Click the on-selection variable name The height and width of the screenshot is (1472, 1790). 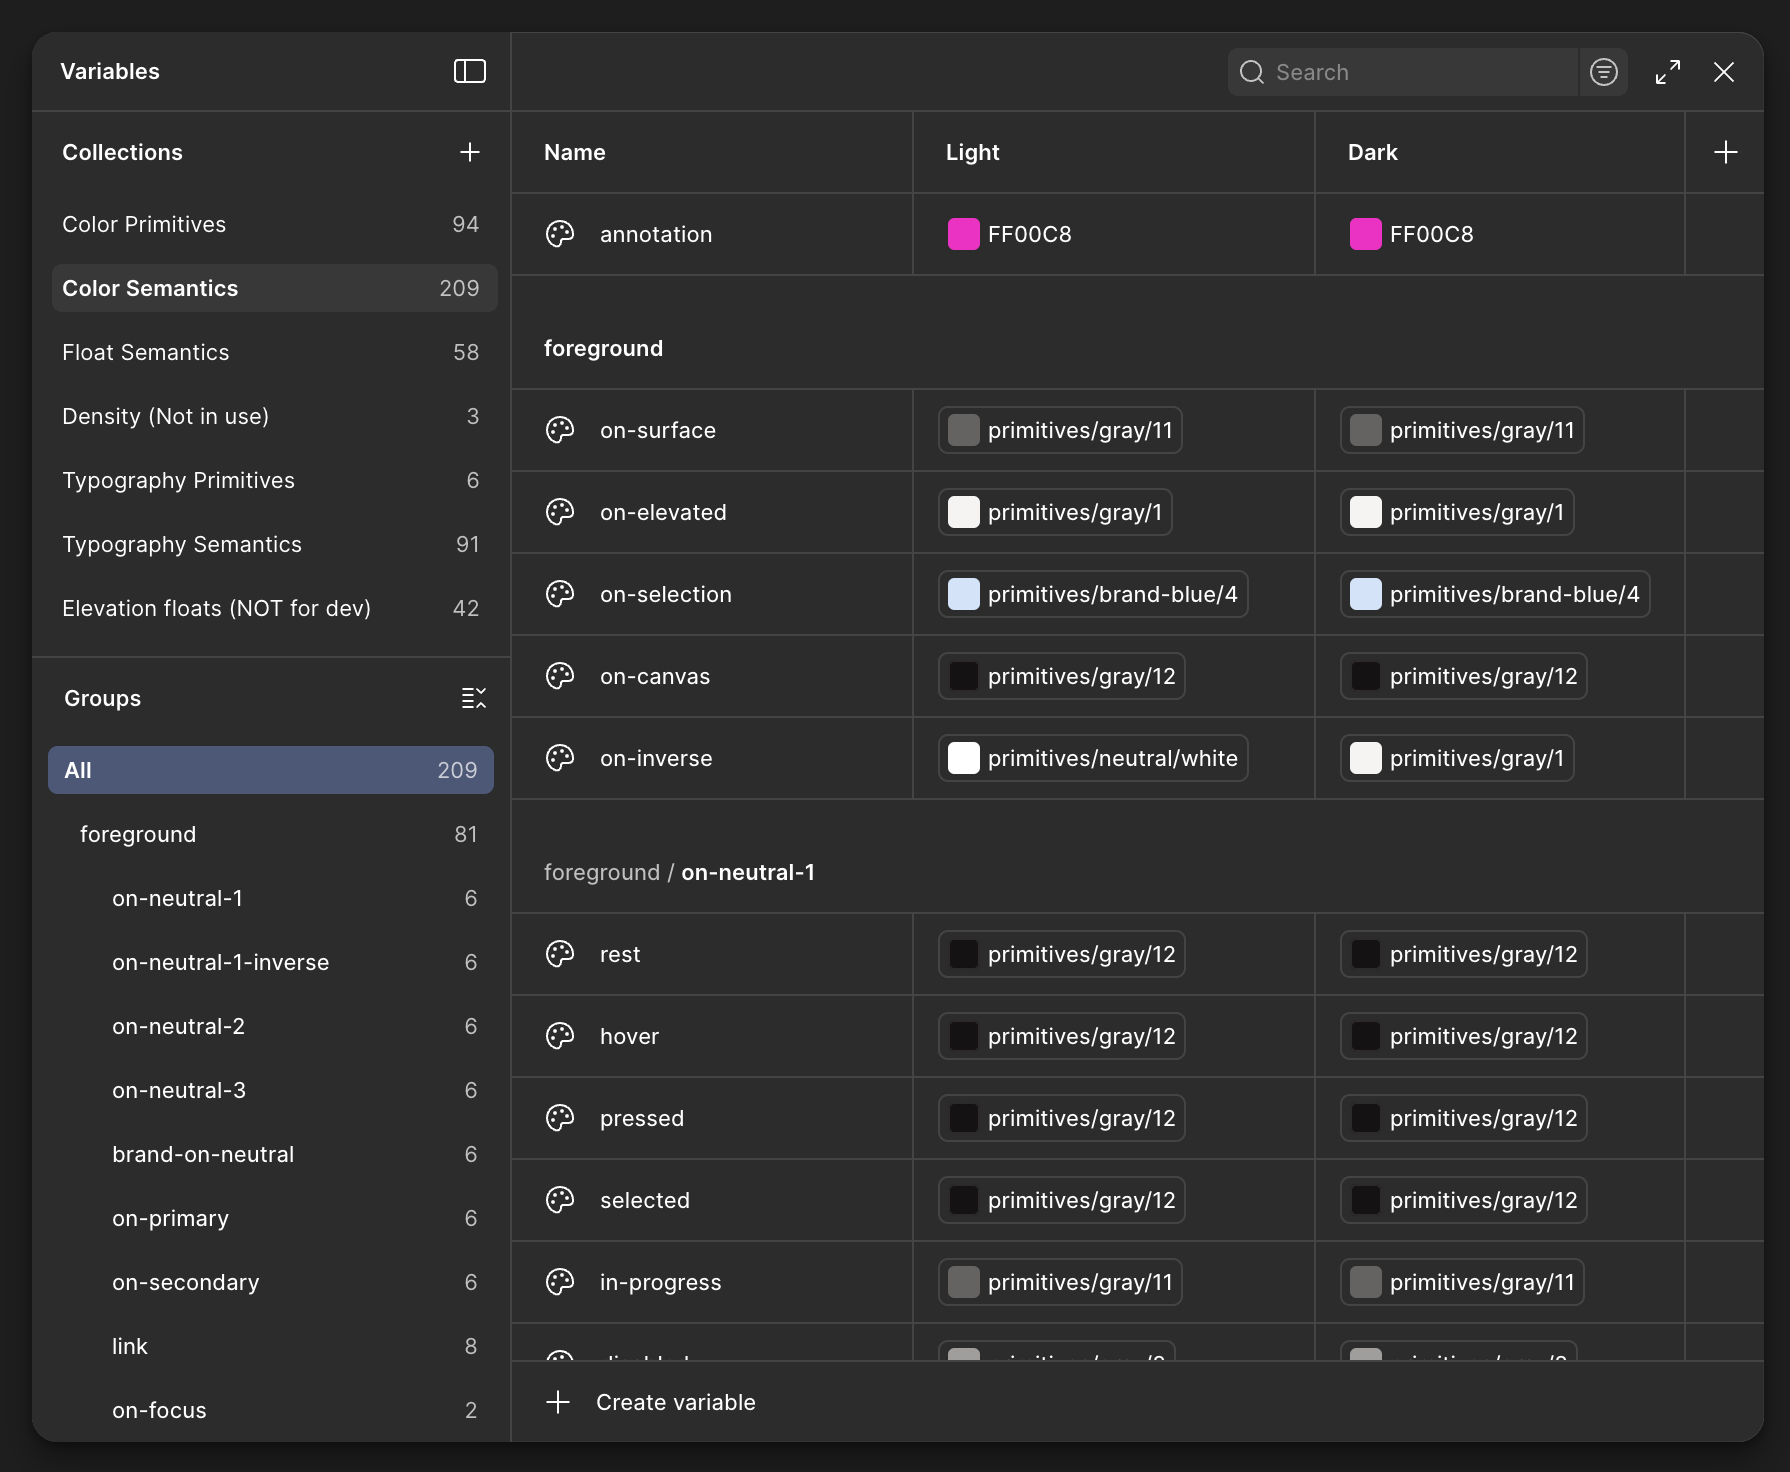[x=666, y=594]
